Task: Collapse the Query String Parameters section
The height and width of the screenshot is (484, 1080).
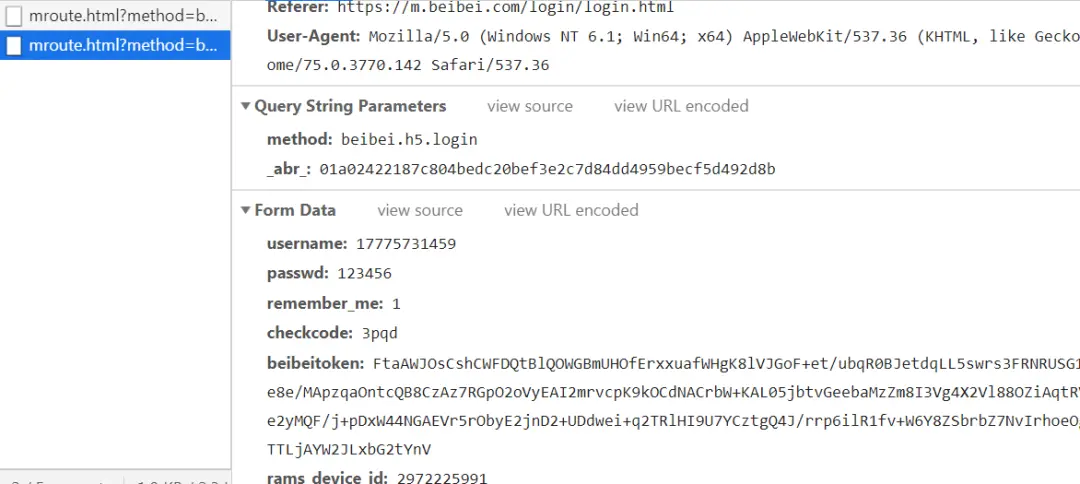Action: click(x=245, y=106)
